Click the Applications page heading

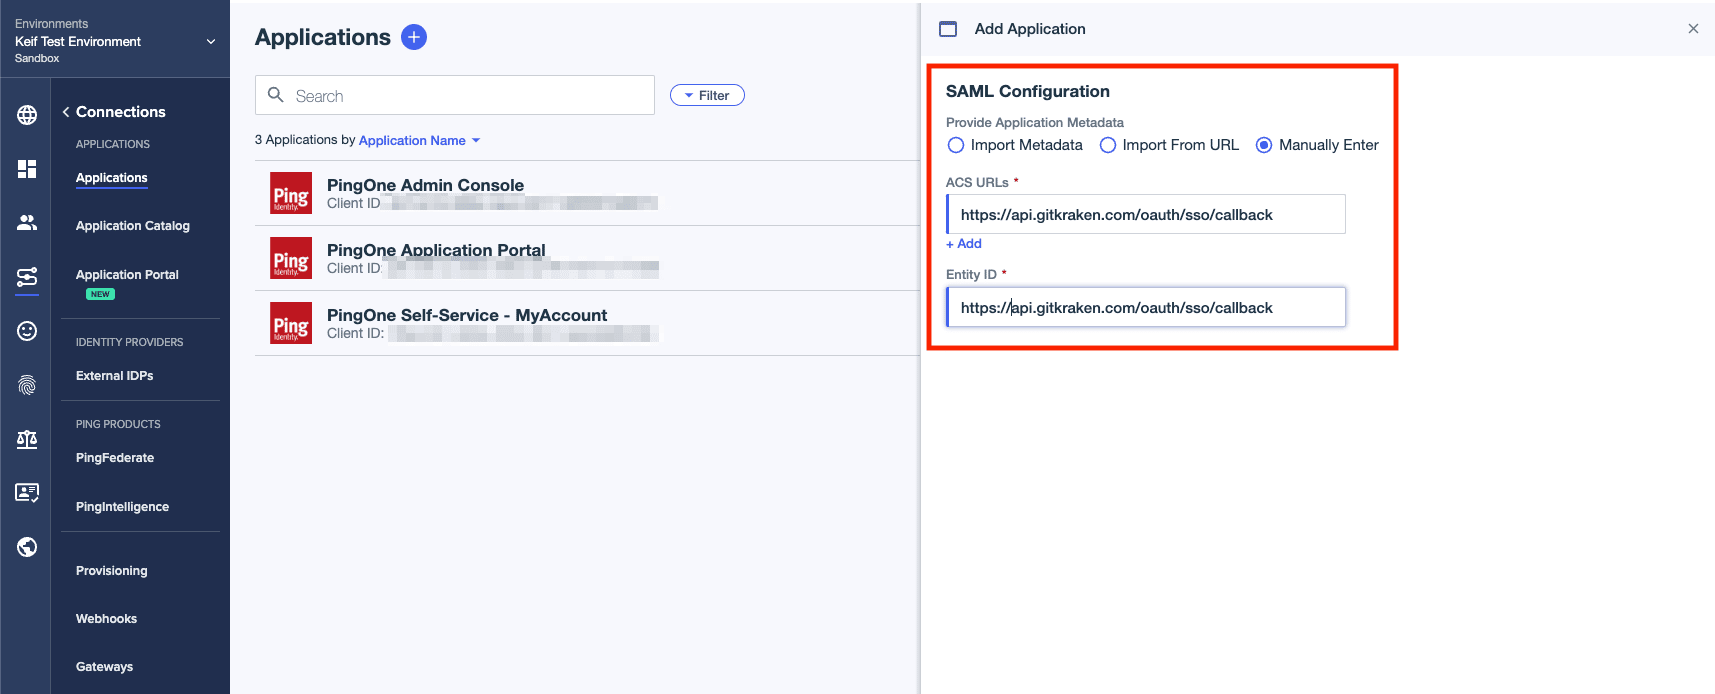pyautogui.click(x=323, y=37)
